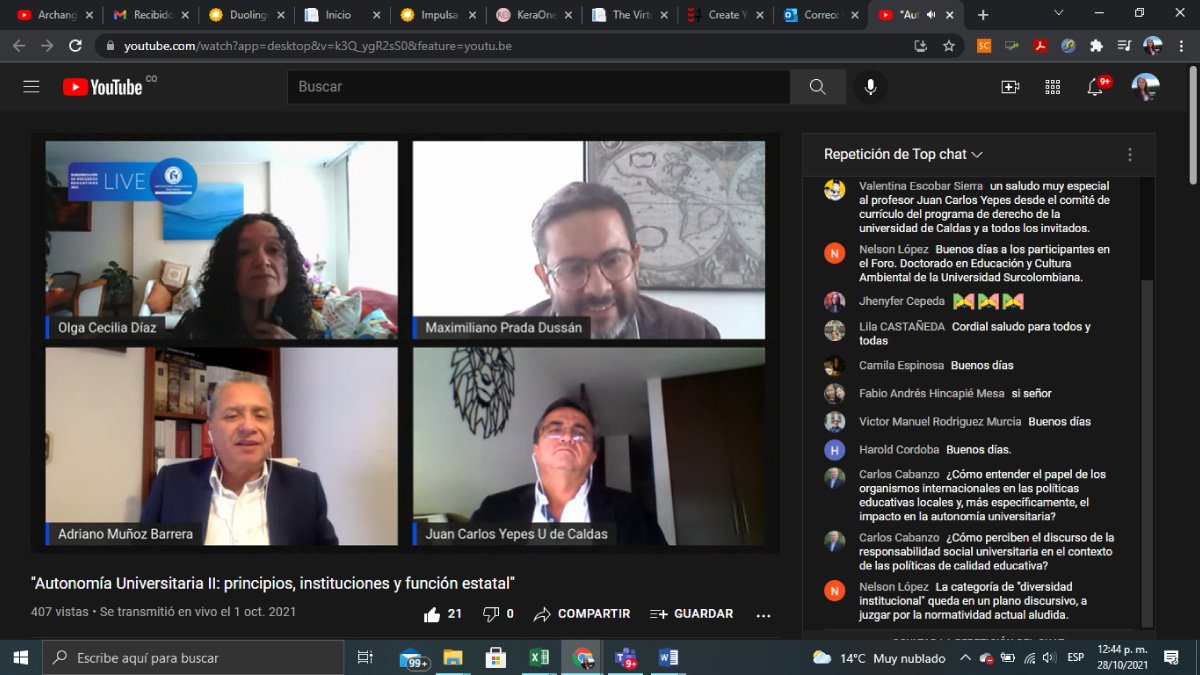Open the Create video camera icon
The image size is (1200, 675).
[x=1010, y=87]
